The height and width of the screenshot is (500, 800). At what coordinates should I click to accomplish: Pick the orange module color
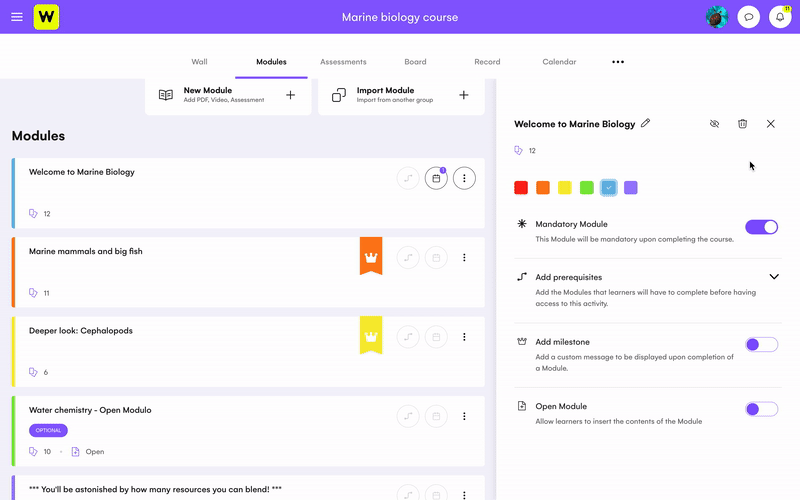pos(543,188)
